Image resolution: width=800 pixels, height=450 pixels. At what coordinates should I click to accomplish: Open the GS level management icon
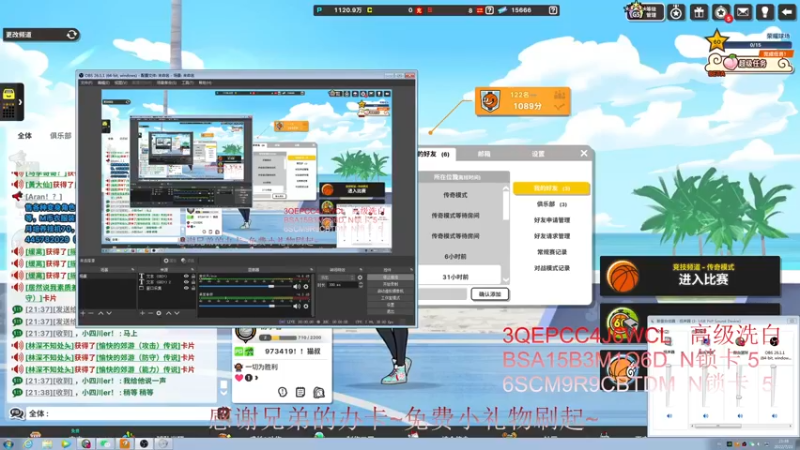(x=645, y=11)
